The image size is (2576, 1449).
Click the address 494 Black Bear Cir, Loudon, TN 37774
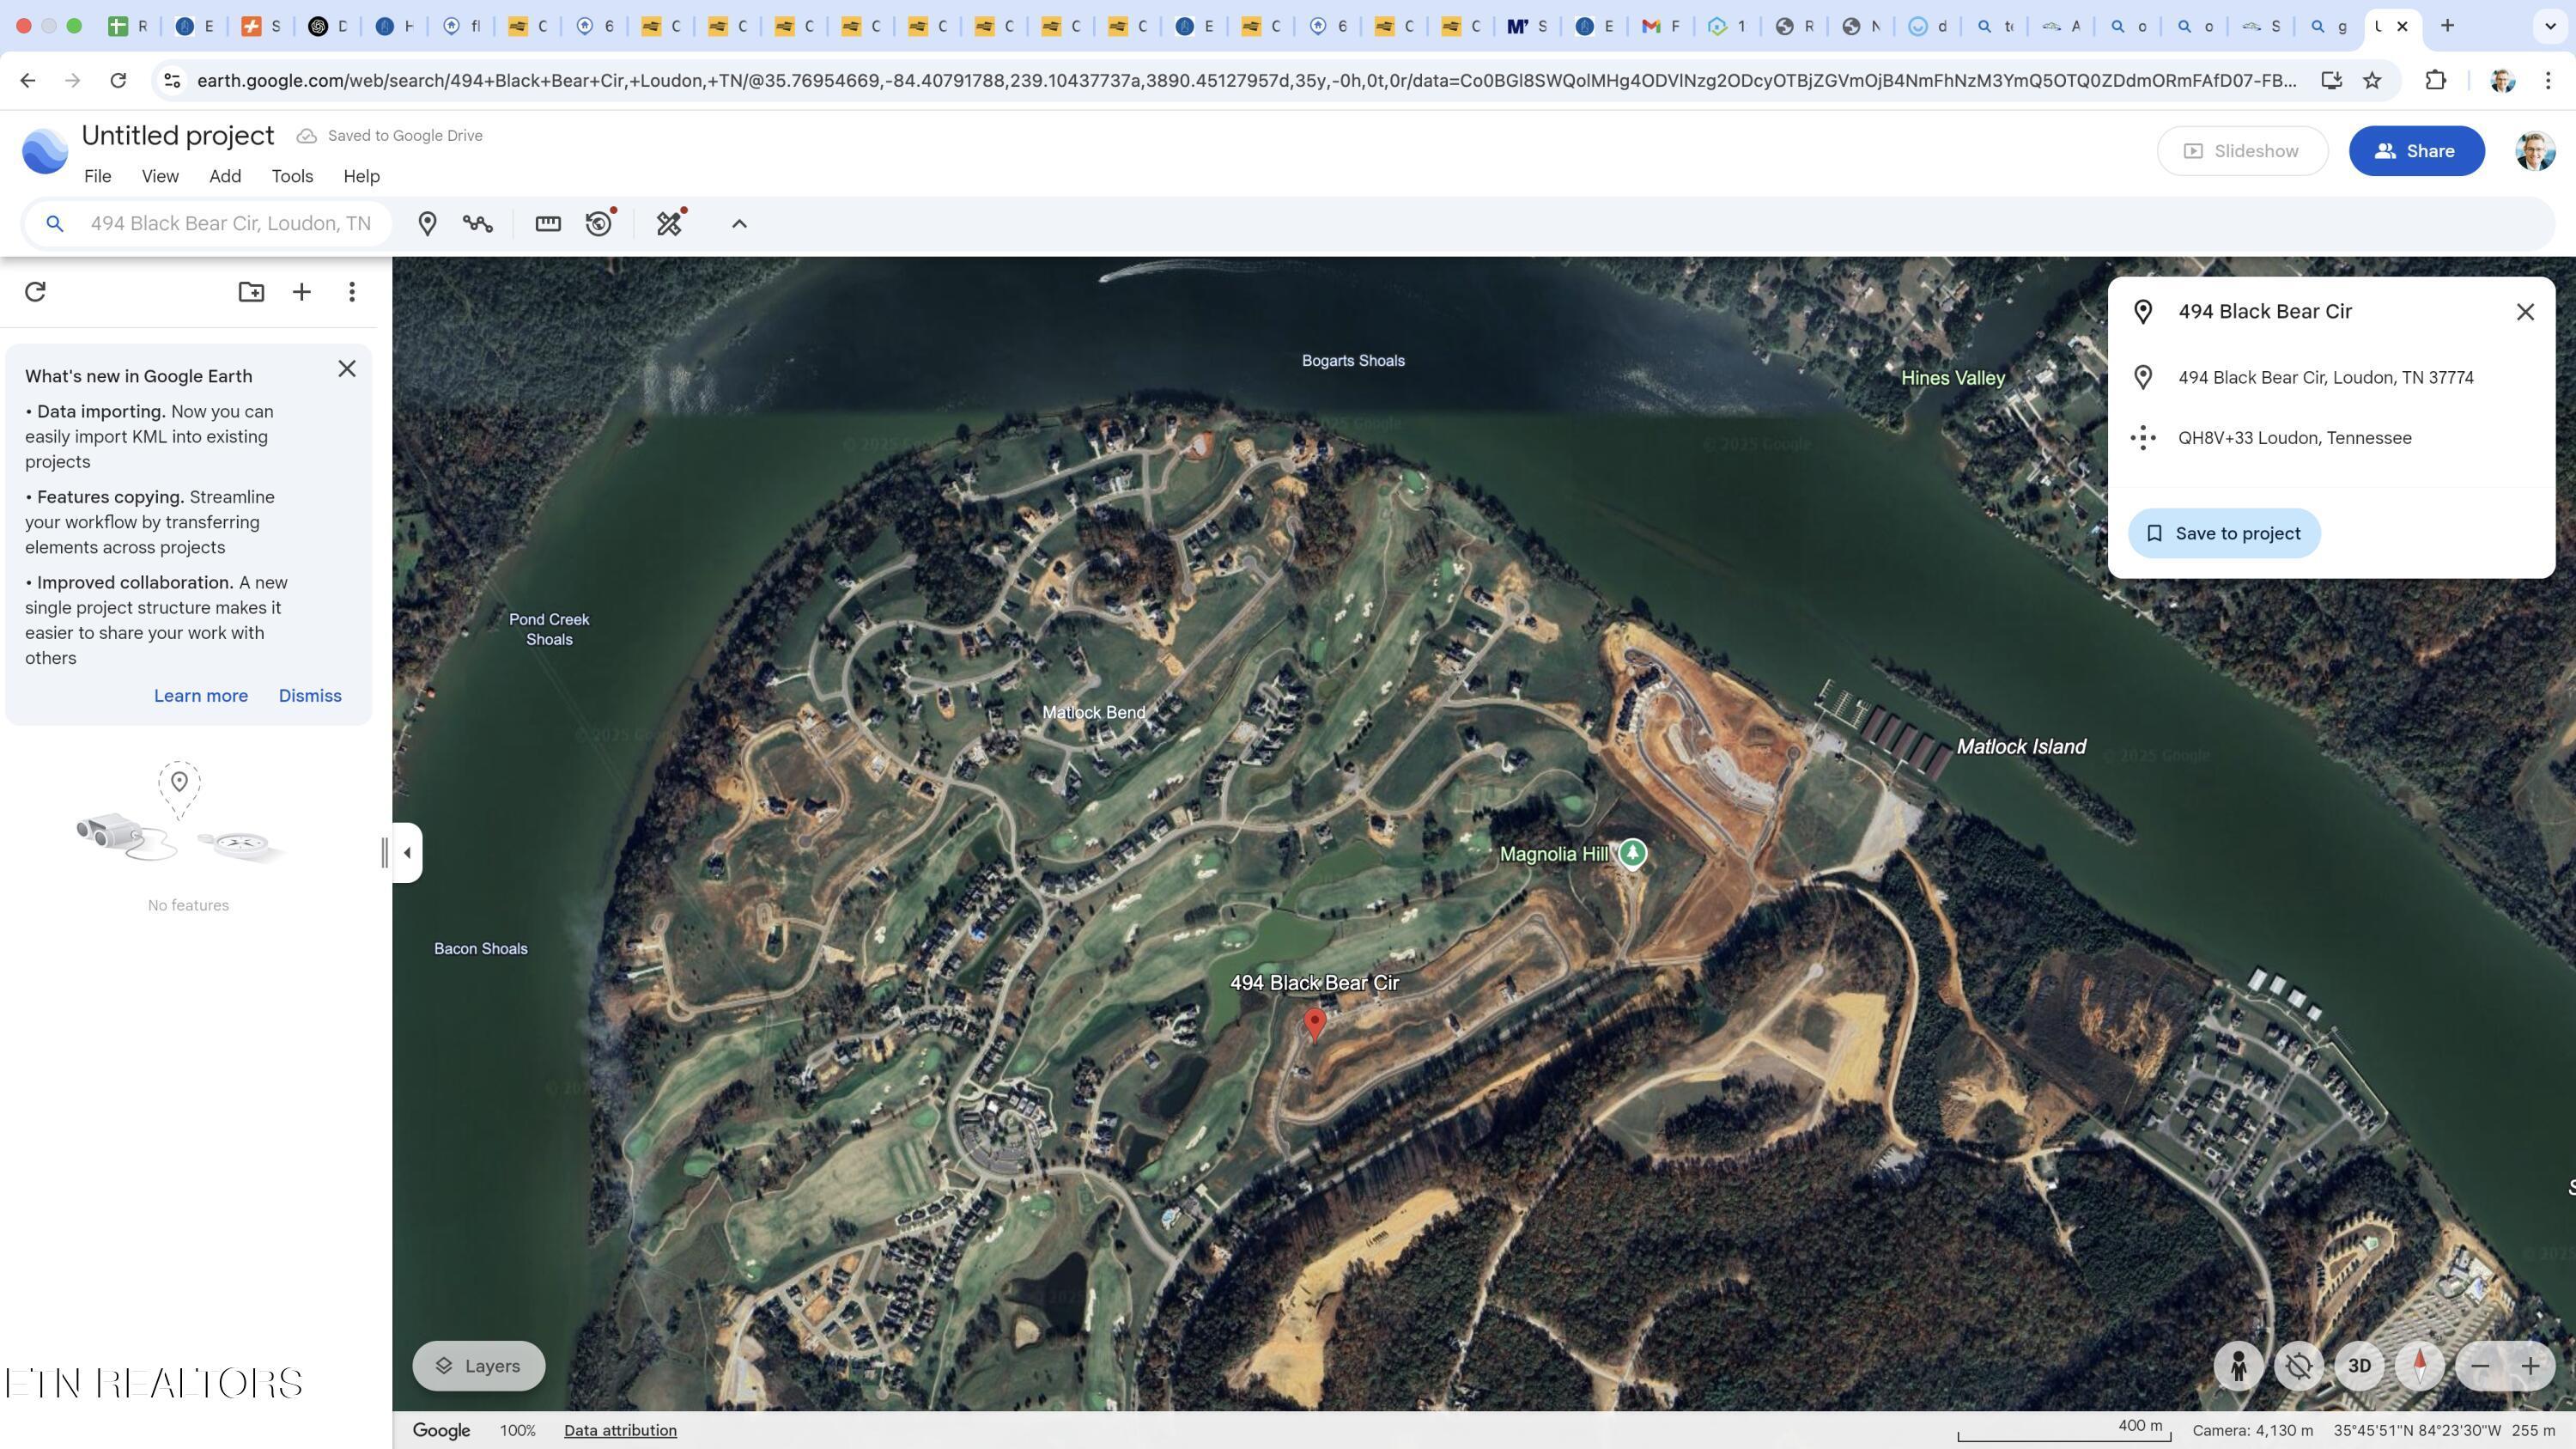[x=2325, y=378]
